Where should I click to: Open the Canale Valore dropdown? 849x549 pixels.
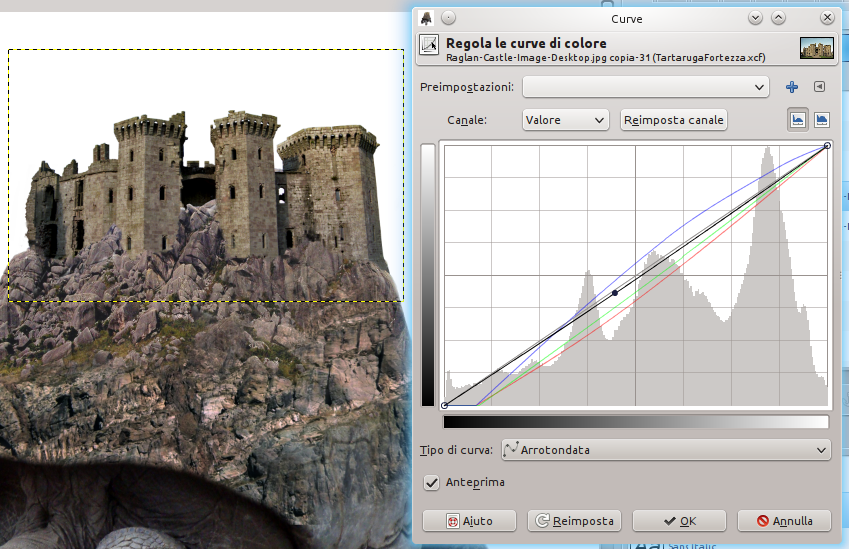pyautogui.click(x=565, y=120)
